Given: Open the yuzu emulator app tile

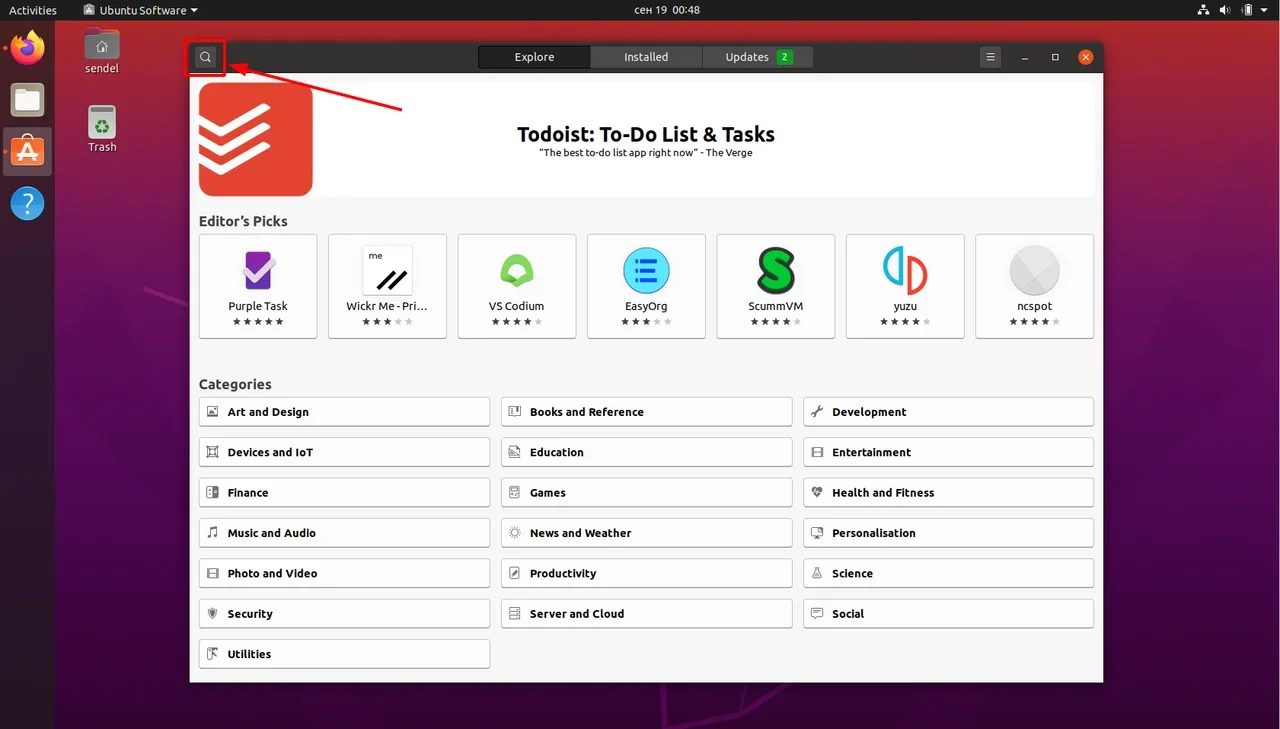Looking at the screenshot, I should [x=905, y=286].
